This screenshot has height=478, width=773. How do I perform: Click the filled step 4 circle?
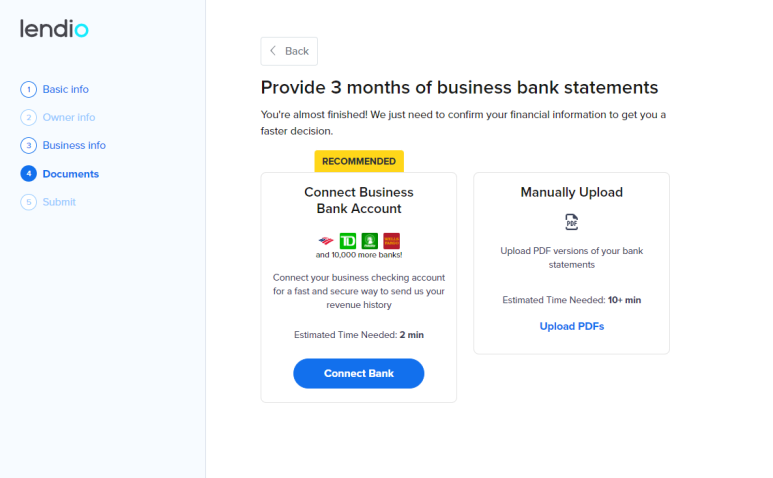click(x=29, y=173)
